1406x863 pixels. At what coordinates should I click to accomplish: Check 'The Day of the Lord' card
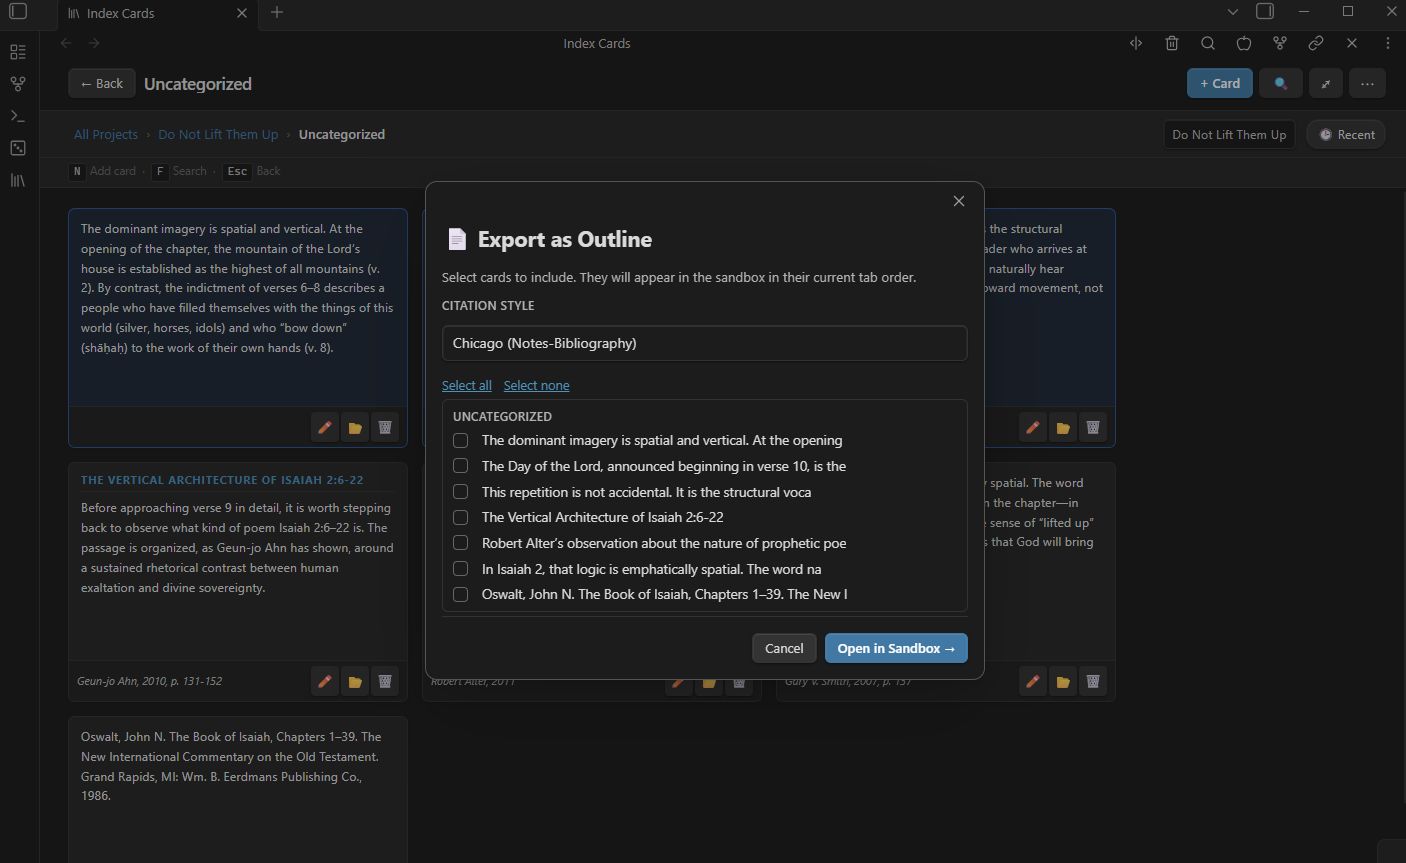(x=461, y=466)
